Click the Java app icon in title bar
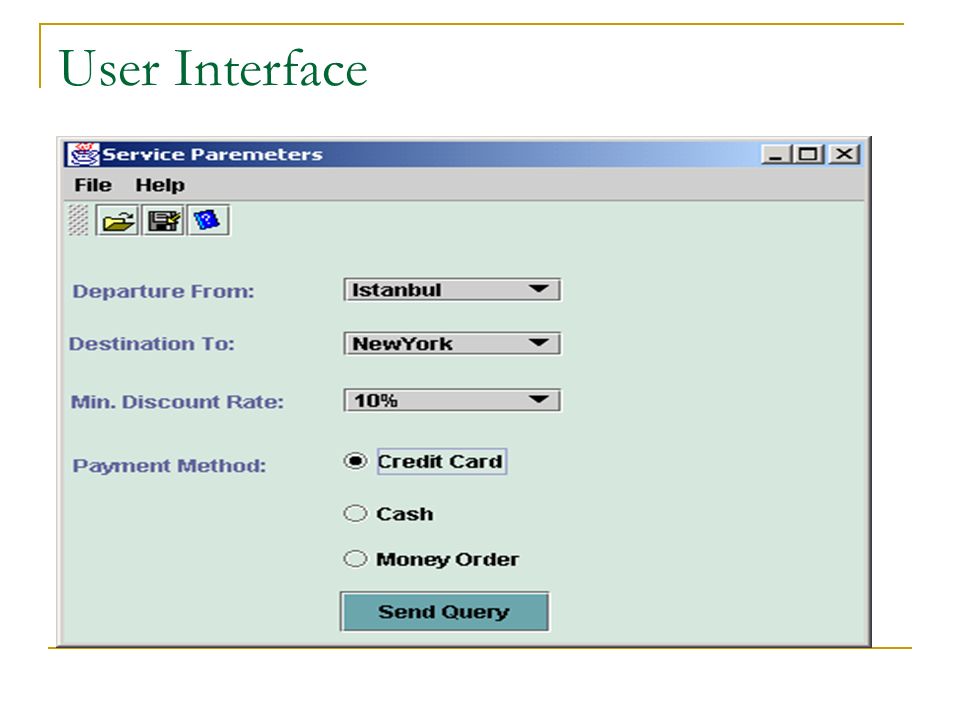Viewport: 960px width, 720px height. (83, 154)
